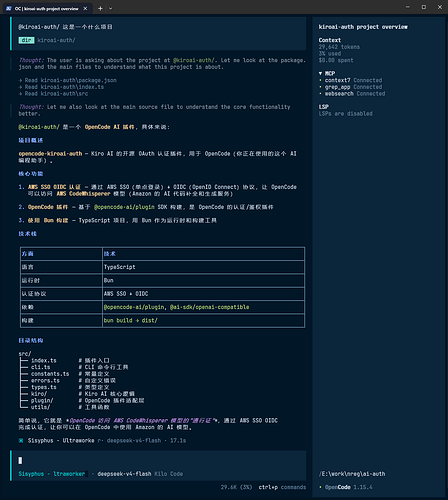This screenshot has height=500, width=448.
Task: Open the tab dropdown chevron
Action: coord(111,9)
